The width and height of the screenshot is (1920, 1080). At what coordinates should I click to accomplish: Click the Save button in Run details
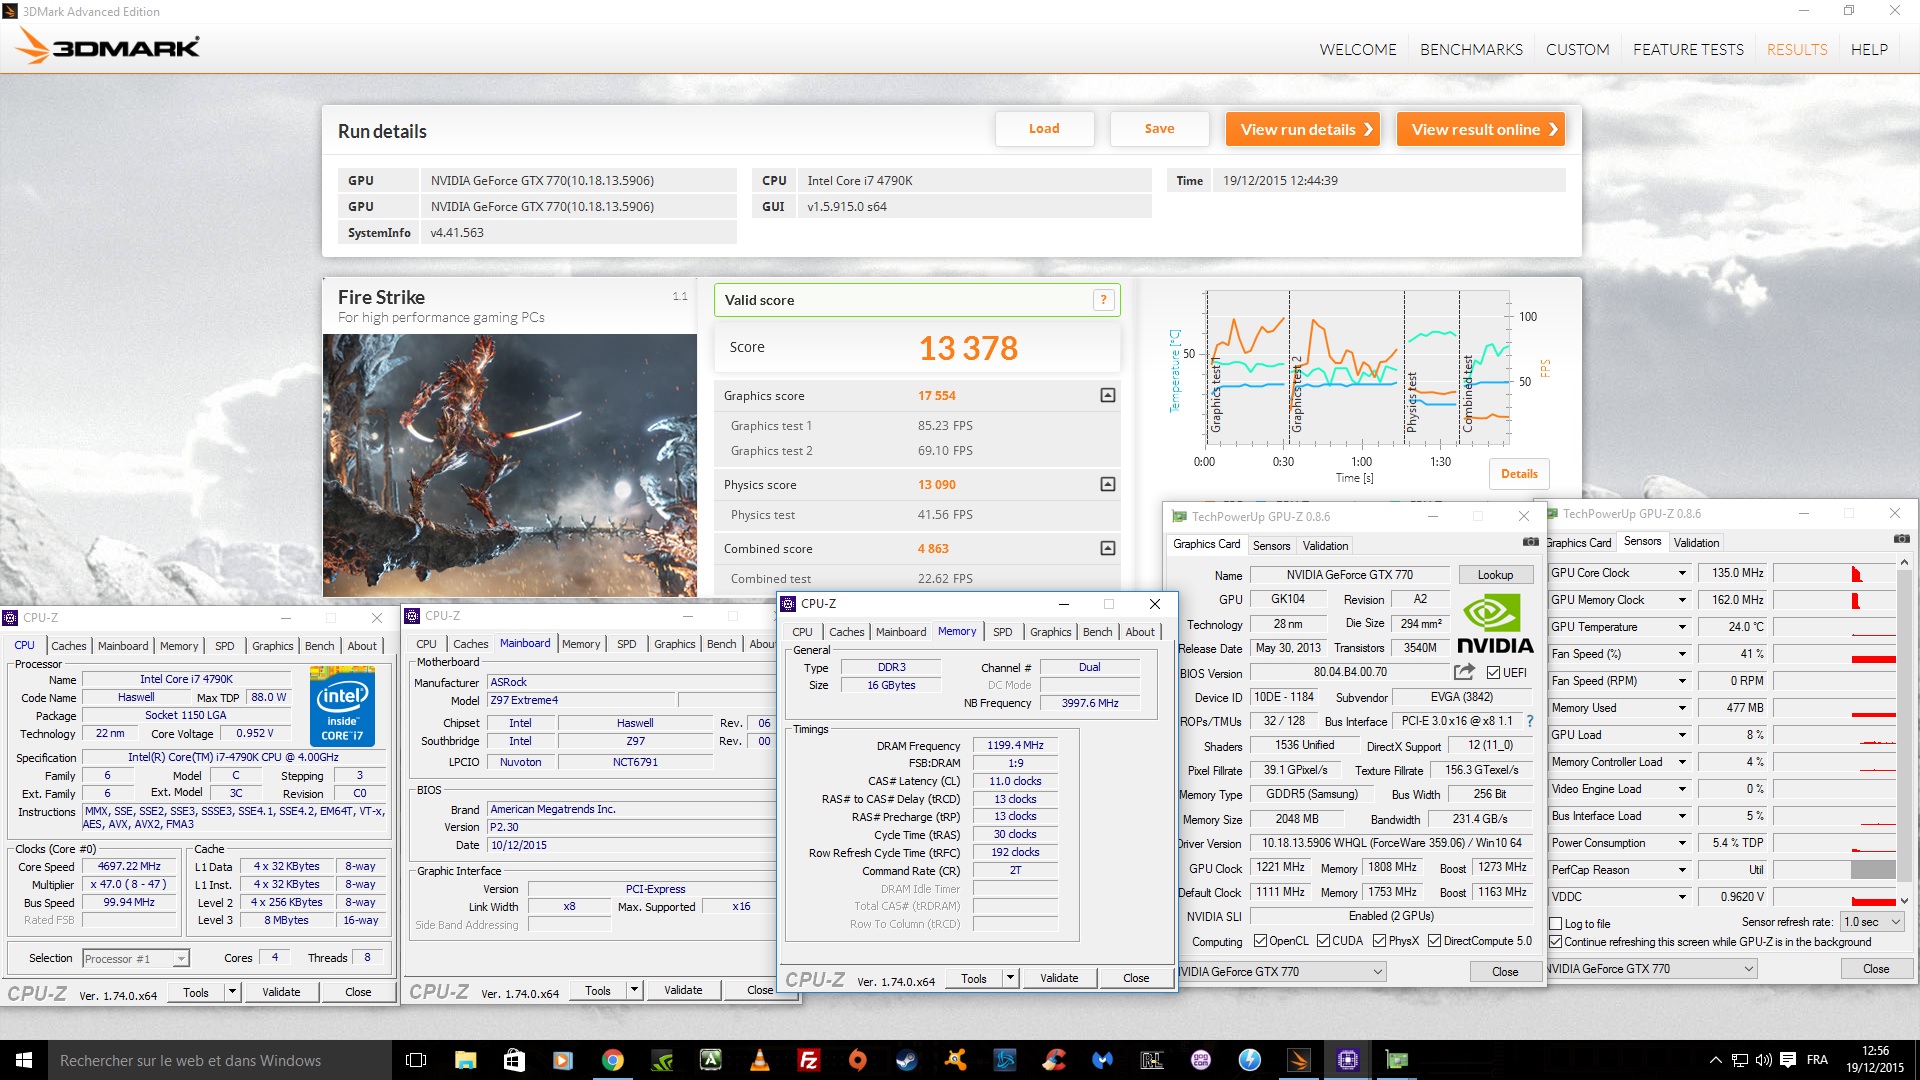pyautogui.click(x=1159, y=129)
